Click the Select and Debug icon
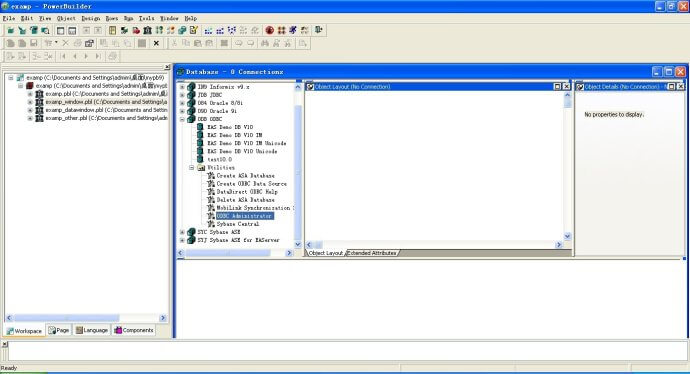This screenshot has width=690, height=374. pyautogui.click(x=281, y=30)
